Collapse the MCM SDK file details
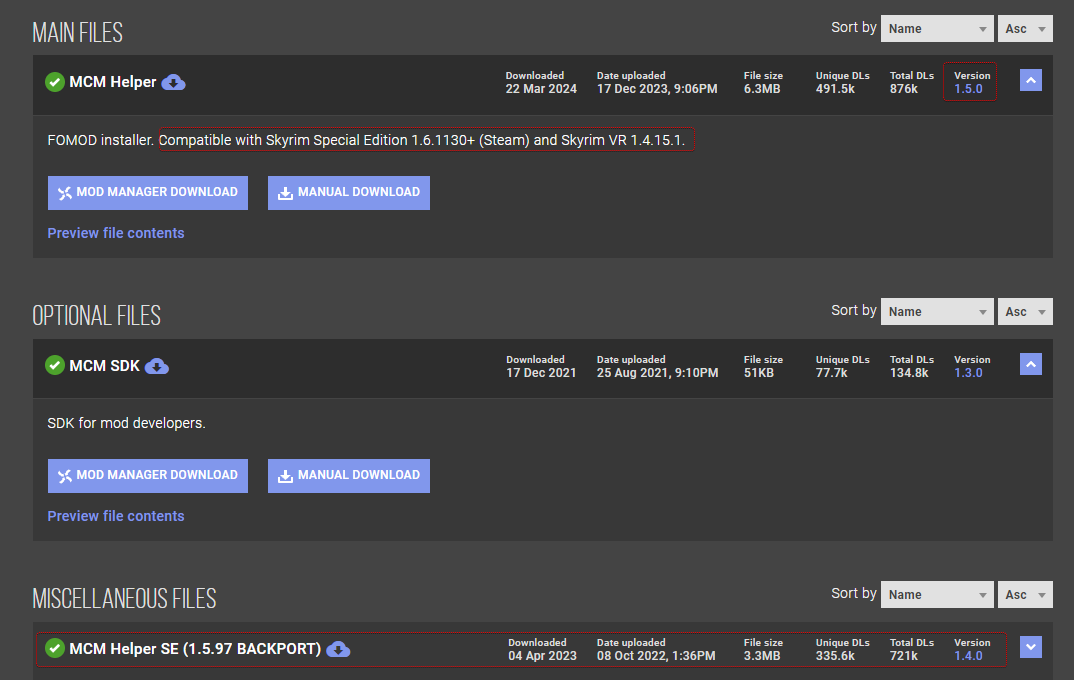The width and height of the screenshot is (1074, 680). (x=1031, y=364)
